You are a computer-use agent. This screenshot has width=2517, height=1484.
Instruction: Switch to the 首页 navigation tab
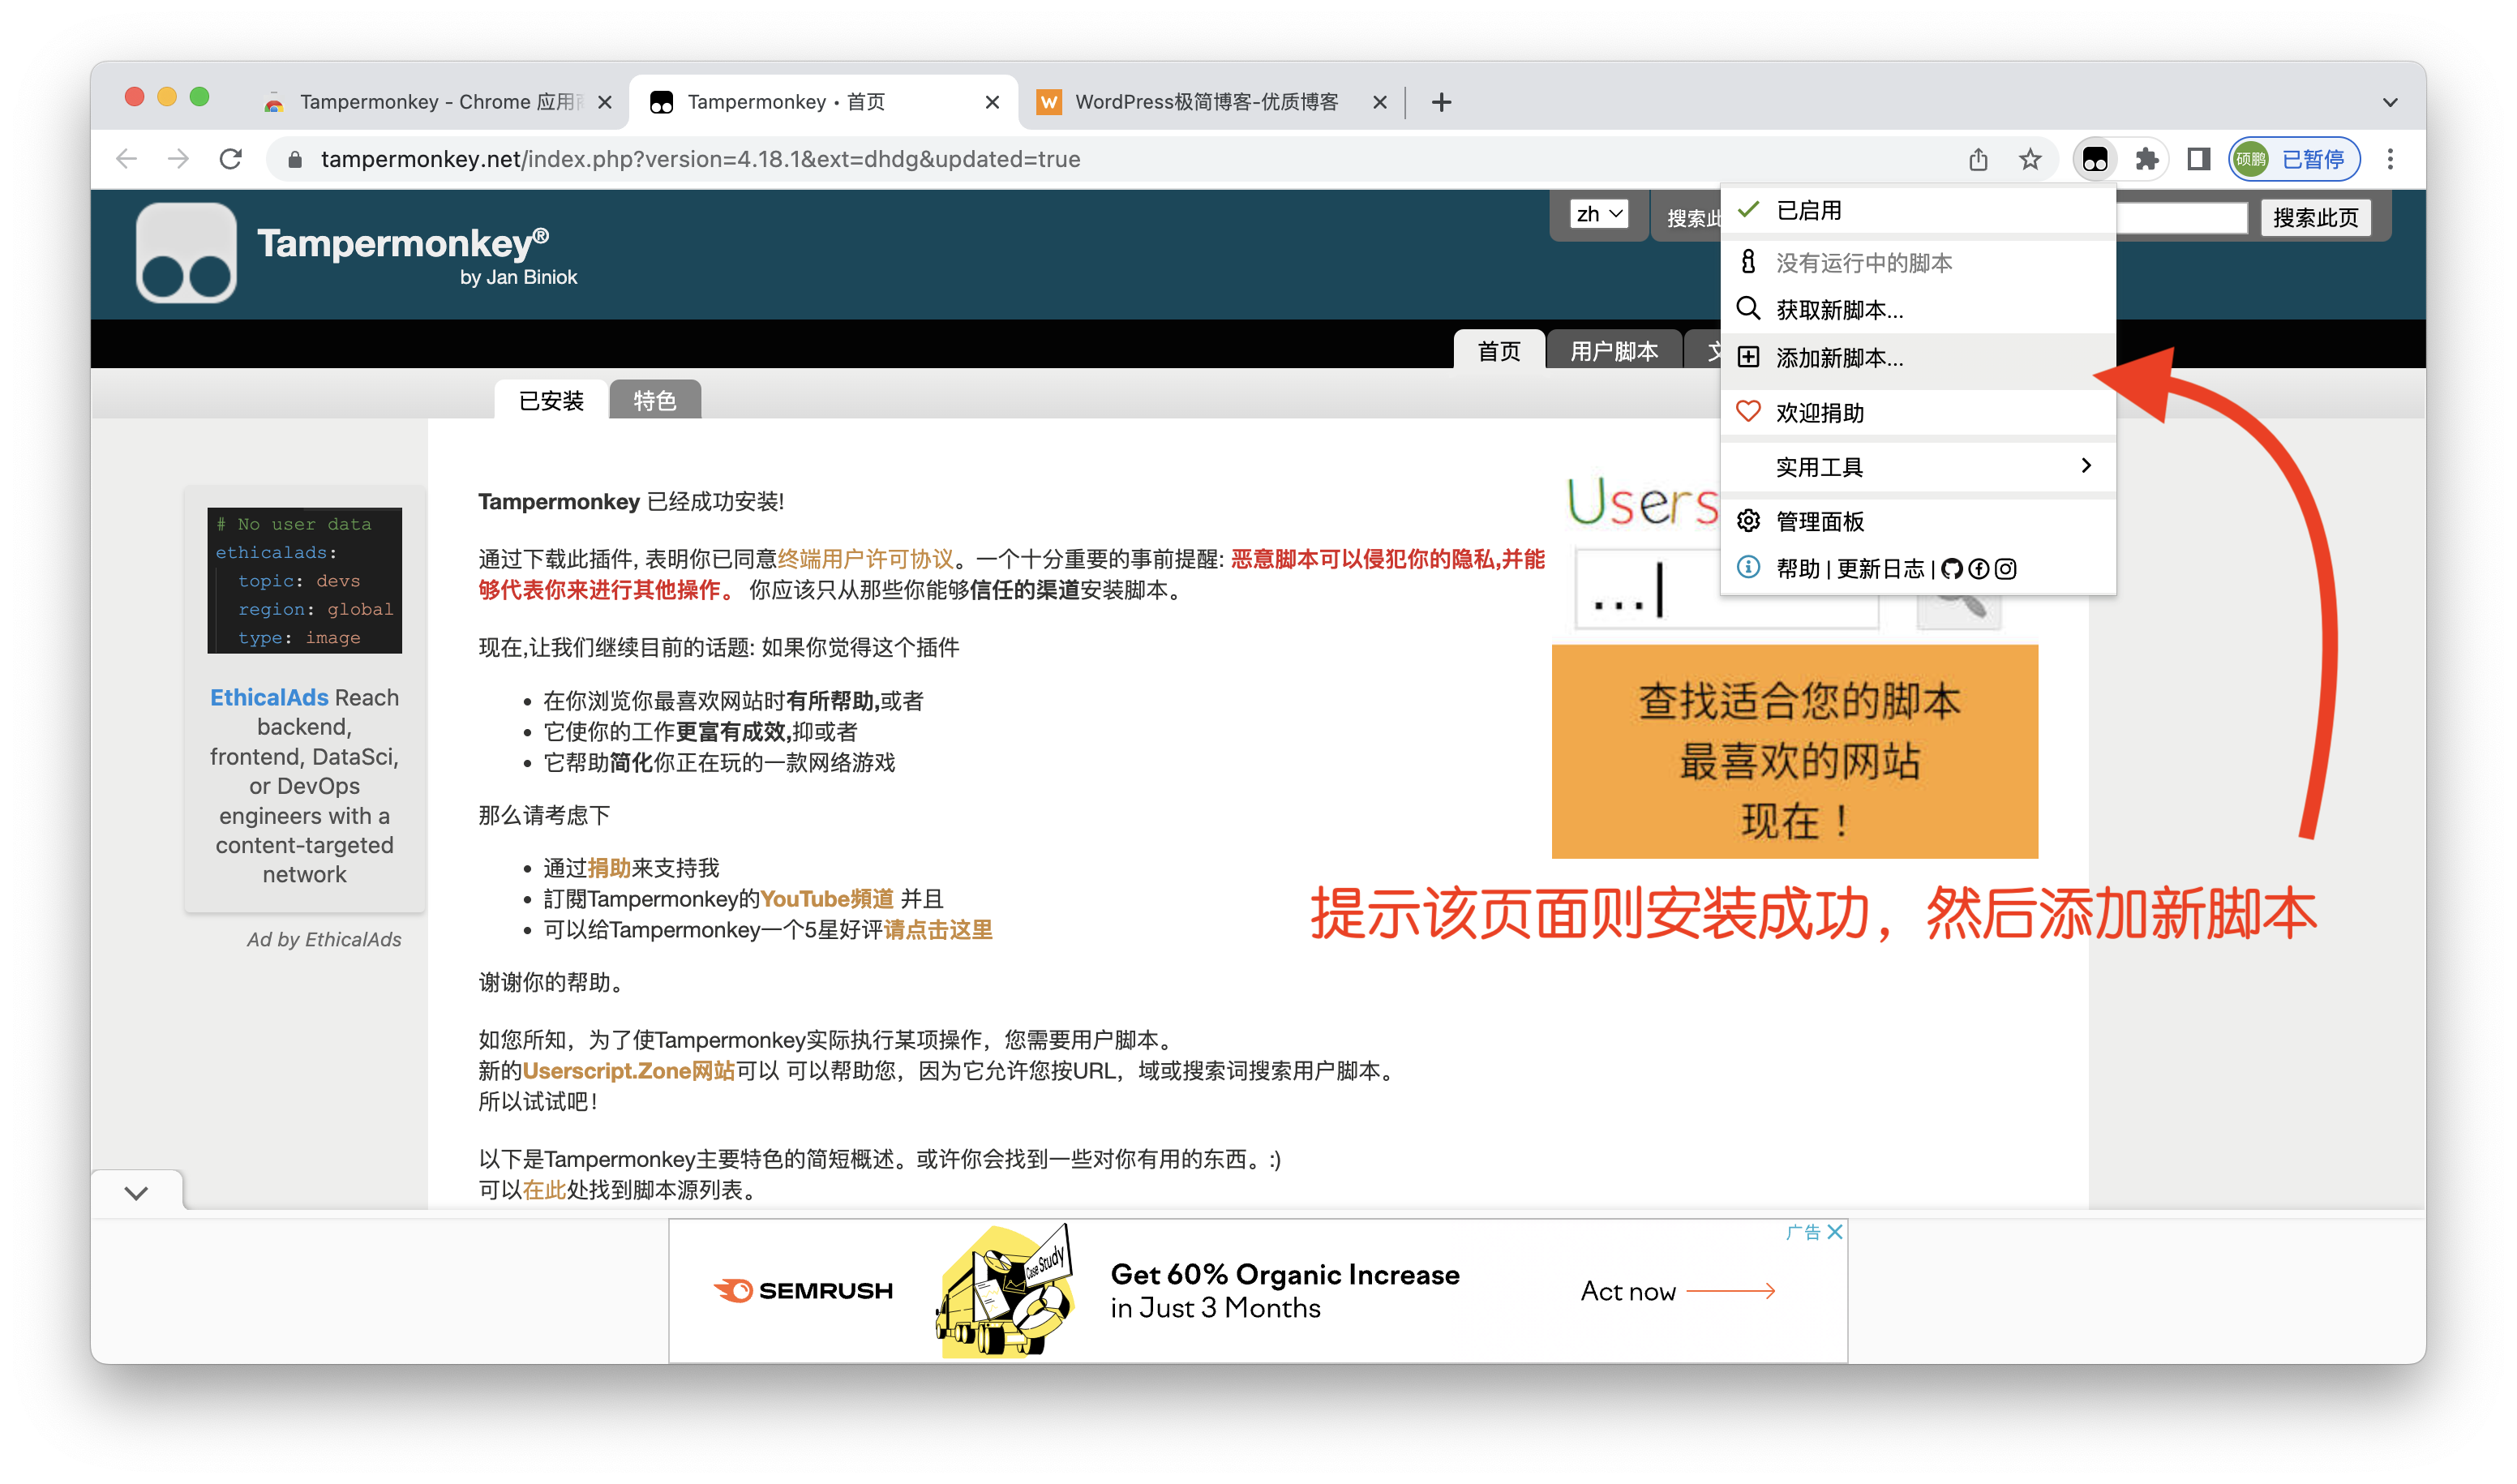1499,350
